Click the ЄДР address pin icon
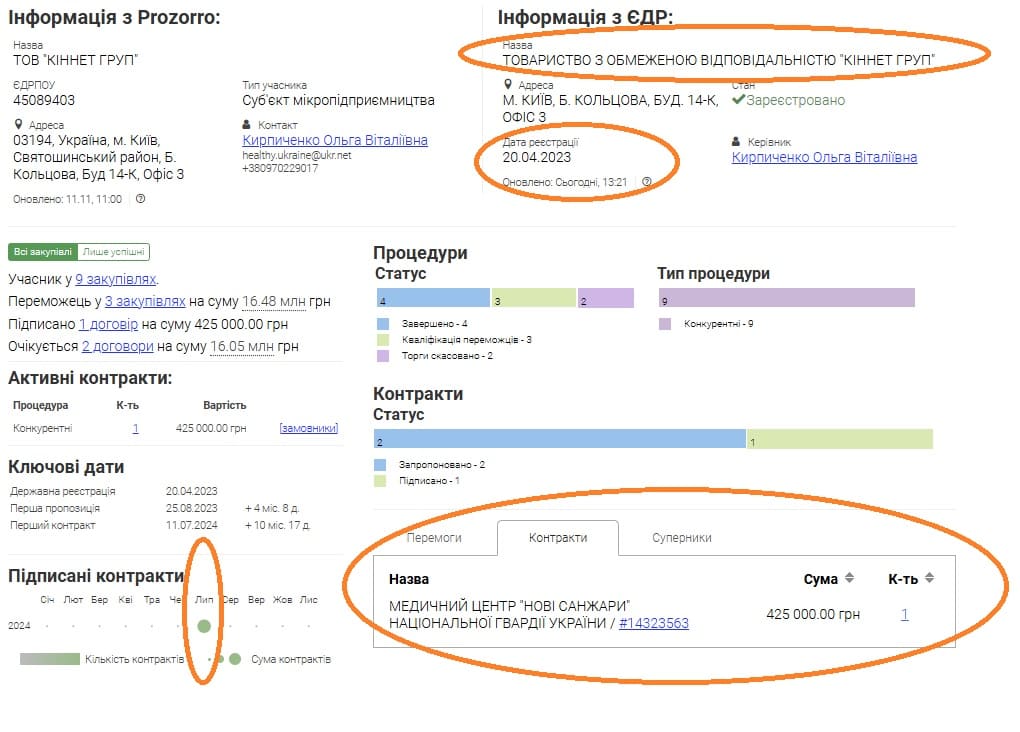Image resolution: width=1020 pixels, height=732 pixels. 508,86
